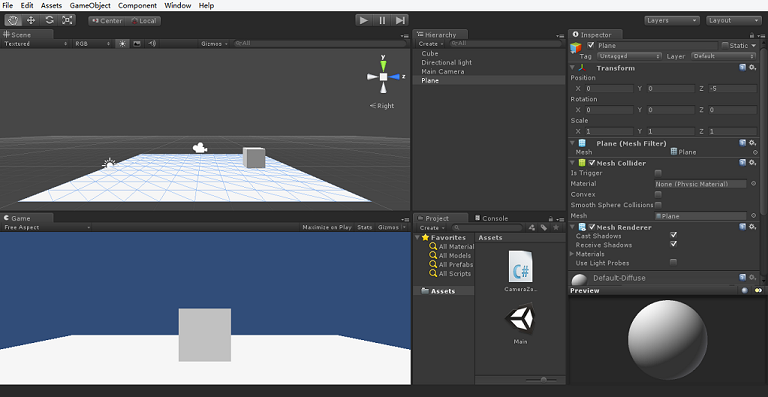
Task: Collapse the Transform component
Action: [573, 68]
